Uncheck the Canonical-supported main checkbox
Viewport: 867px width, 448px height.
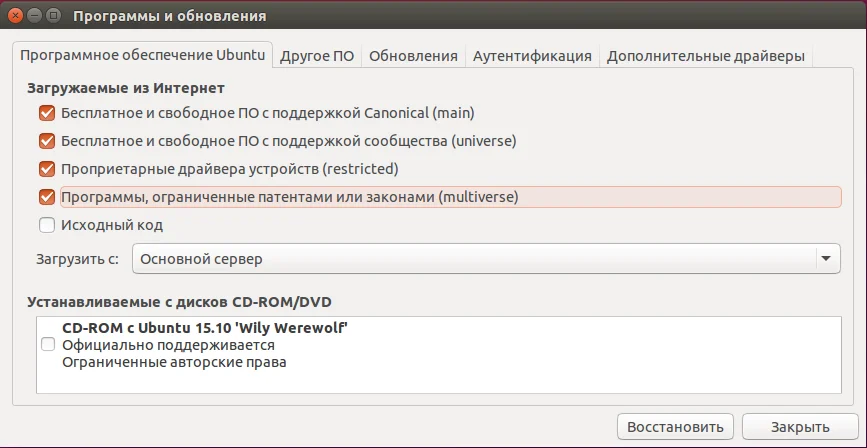pyautogui.click(x=47, y=113)
